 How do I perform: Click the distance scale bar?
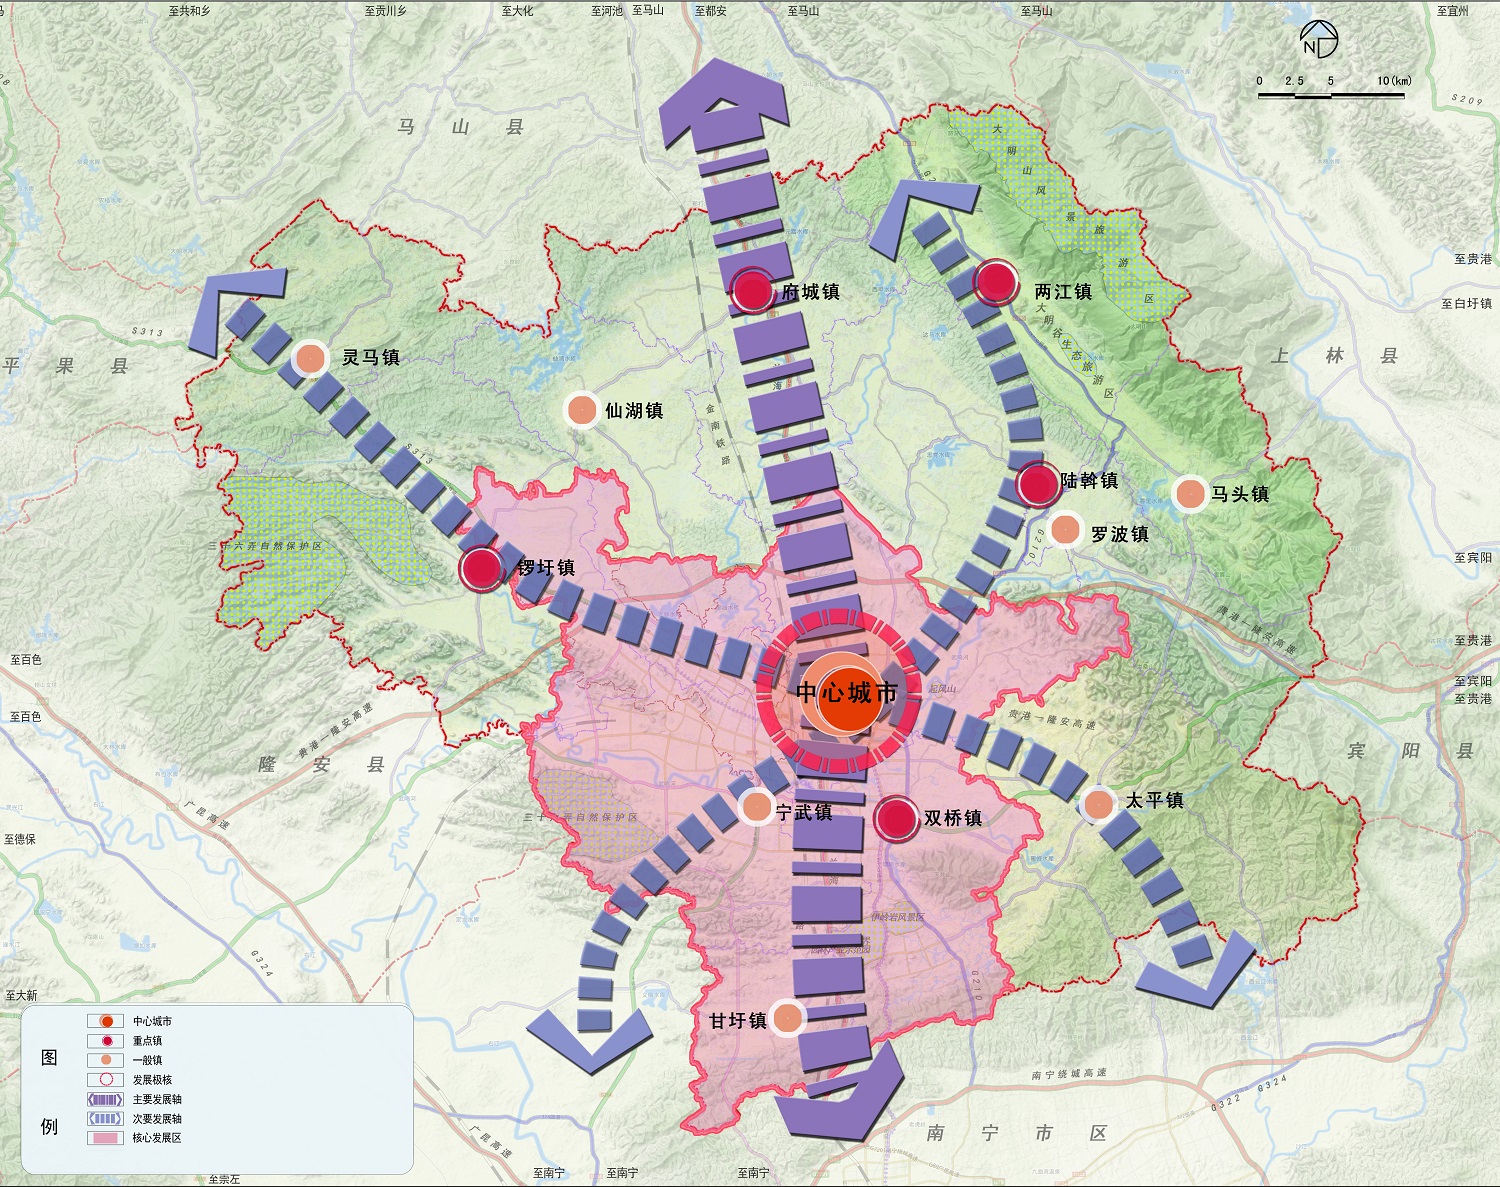click(1330, 96)
